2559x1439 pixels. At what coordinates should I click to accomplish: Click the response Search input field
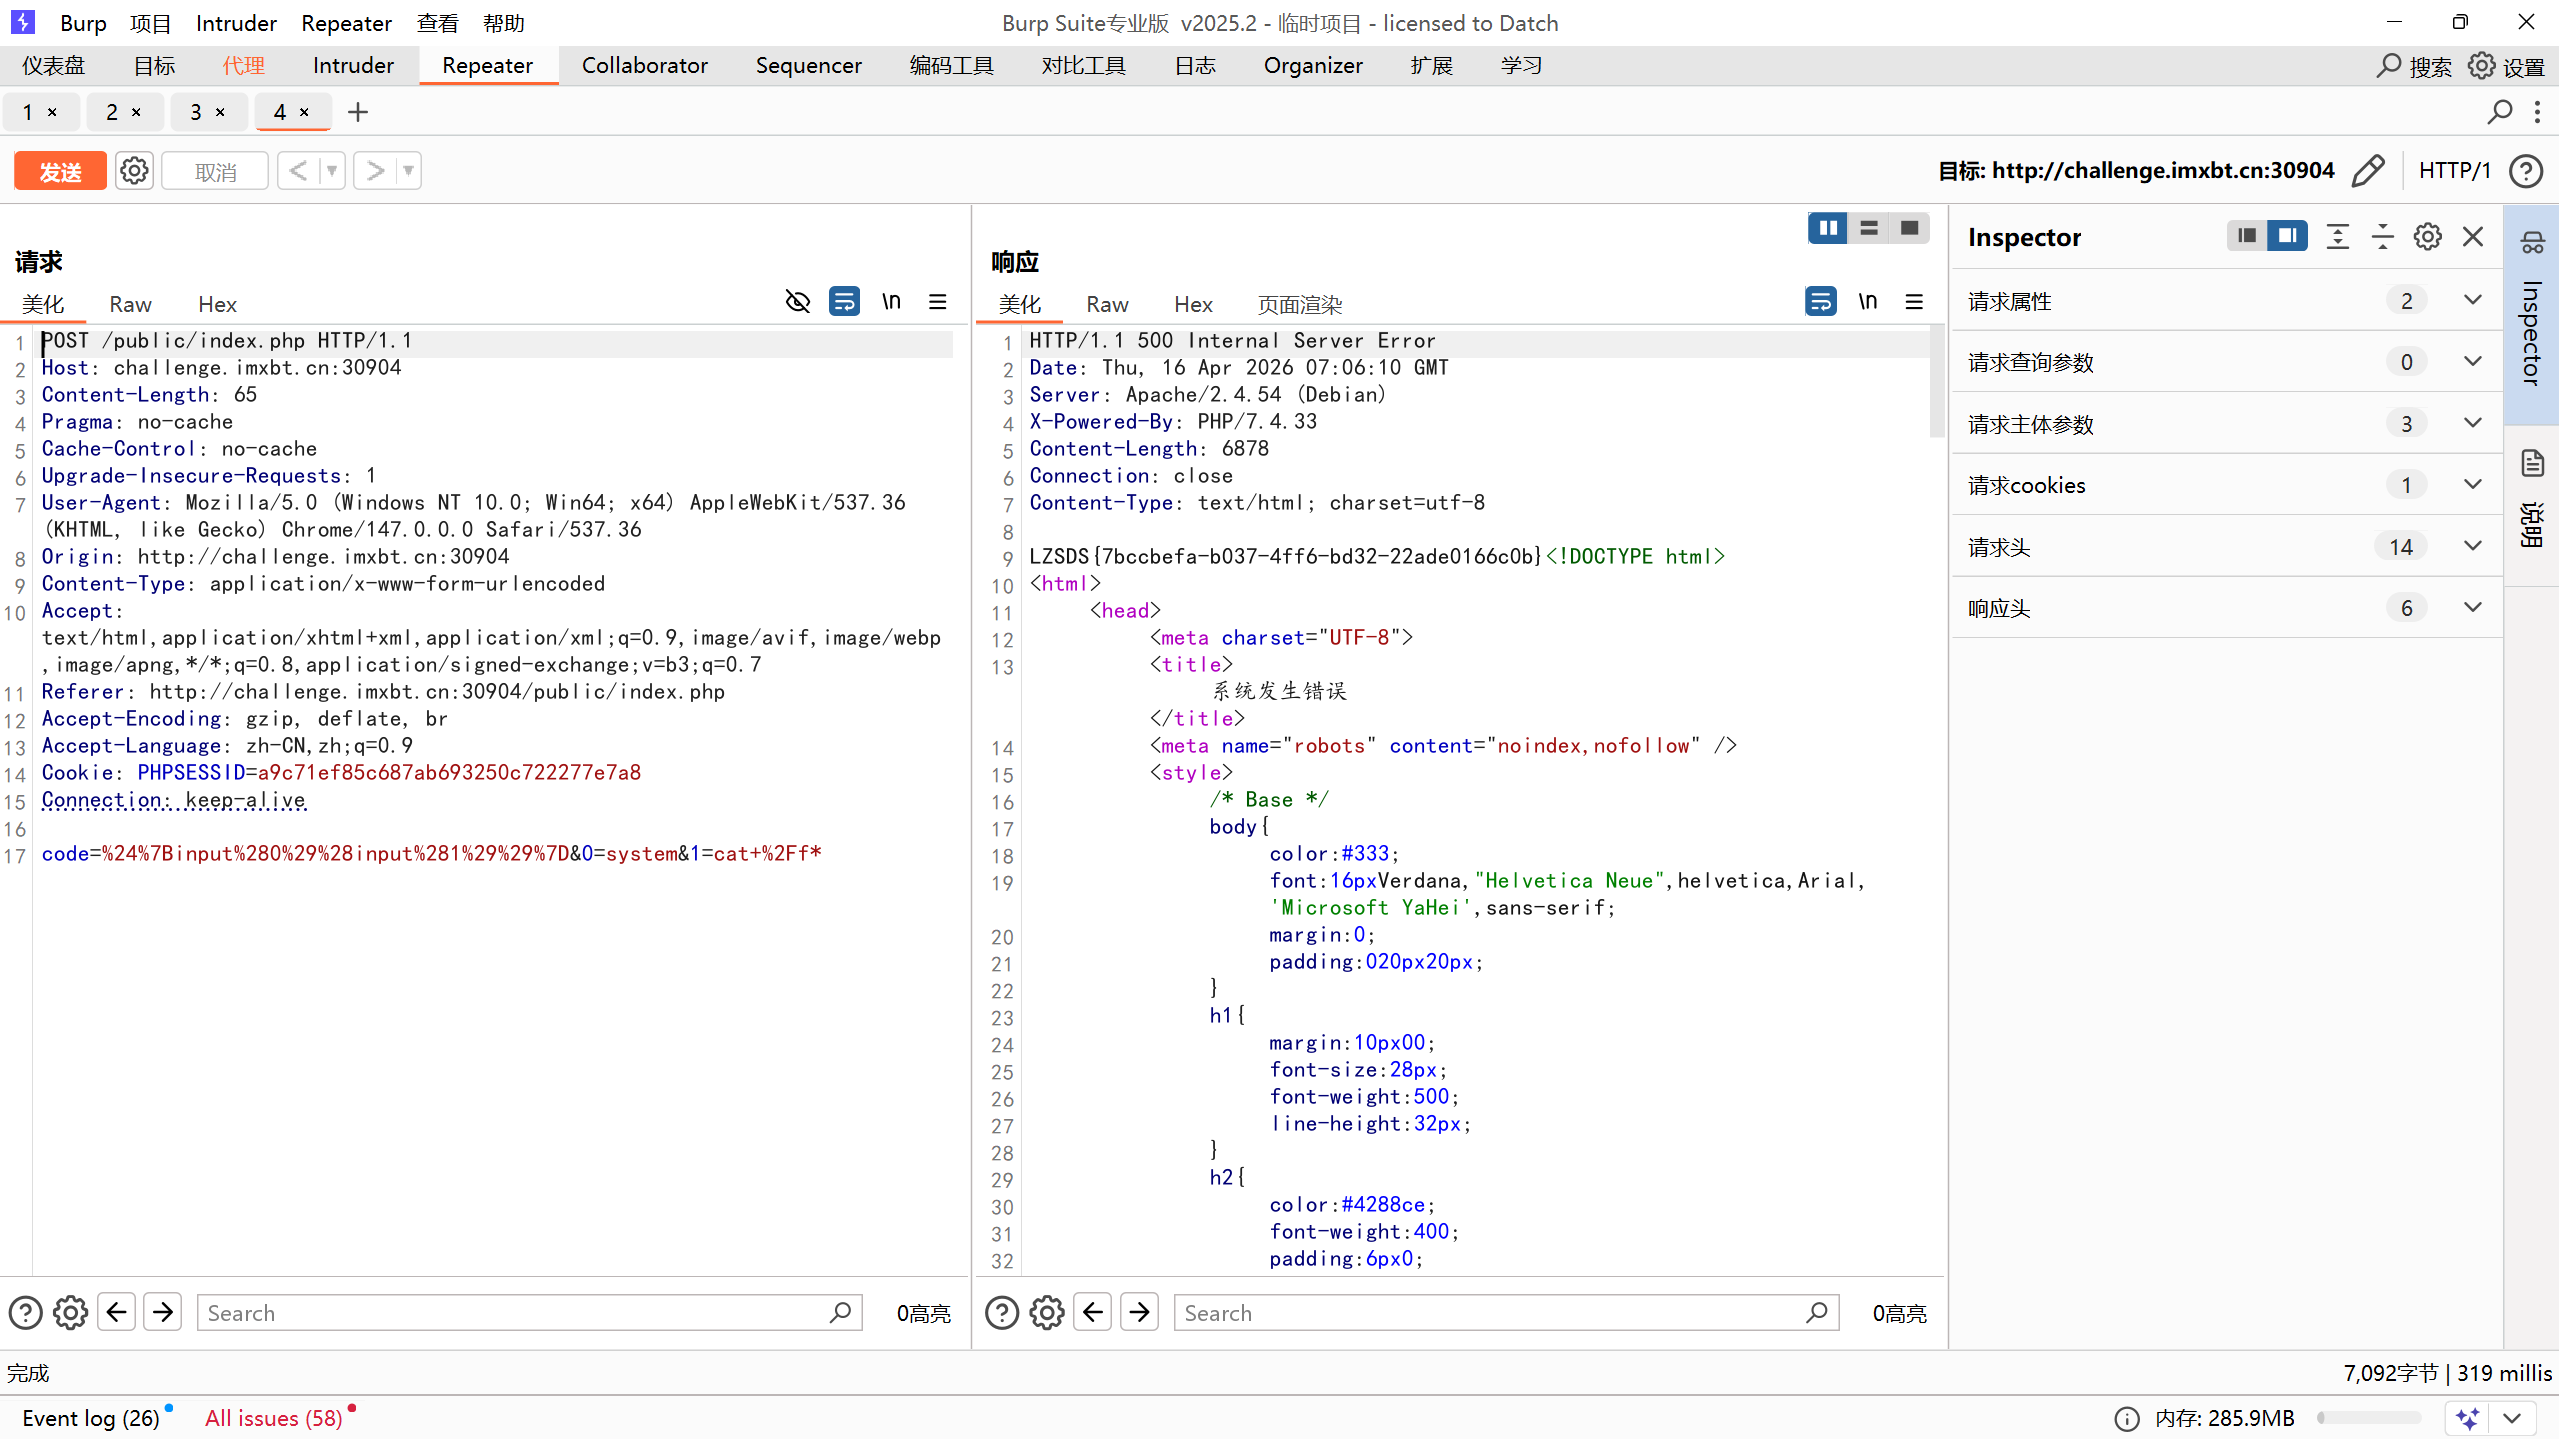(1490, 1313)
